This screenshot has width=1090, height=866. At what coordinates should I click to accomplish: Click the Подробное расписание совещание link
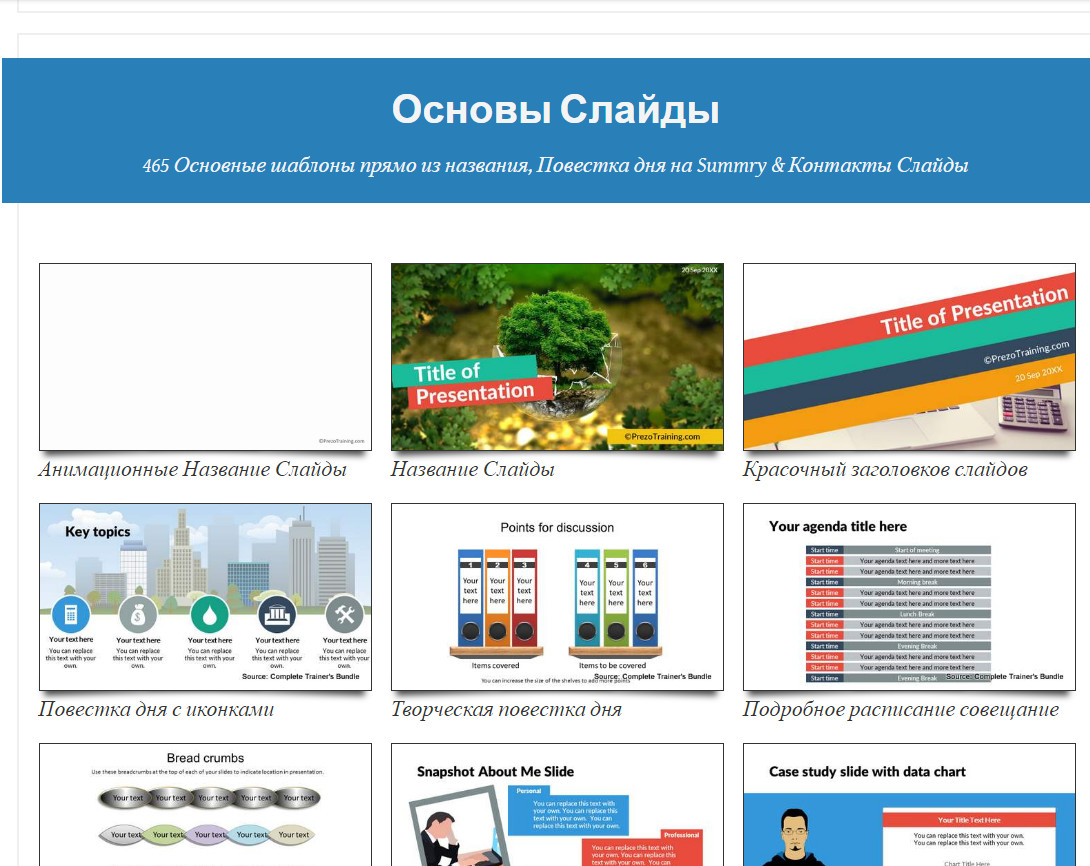tap(900, 710)
